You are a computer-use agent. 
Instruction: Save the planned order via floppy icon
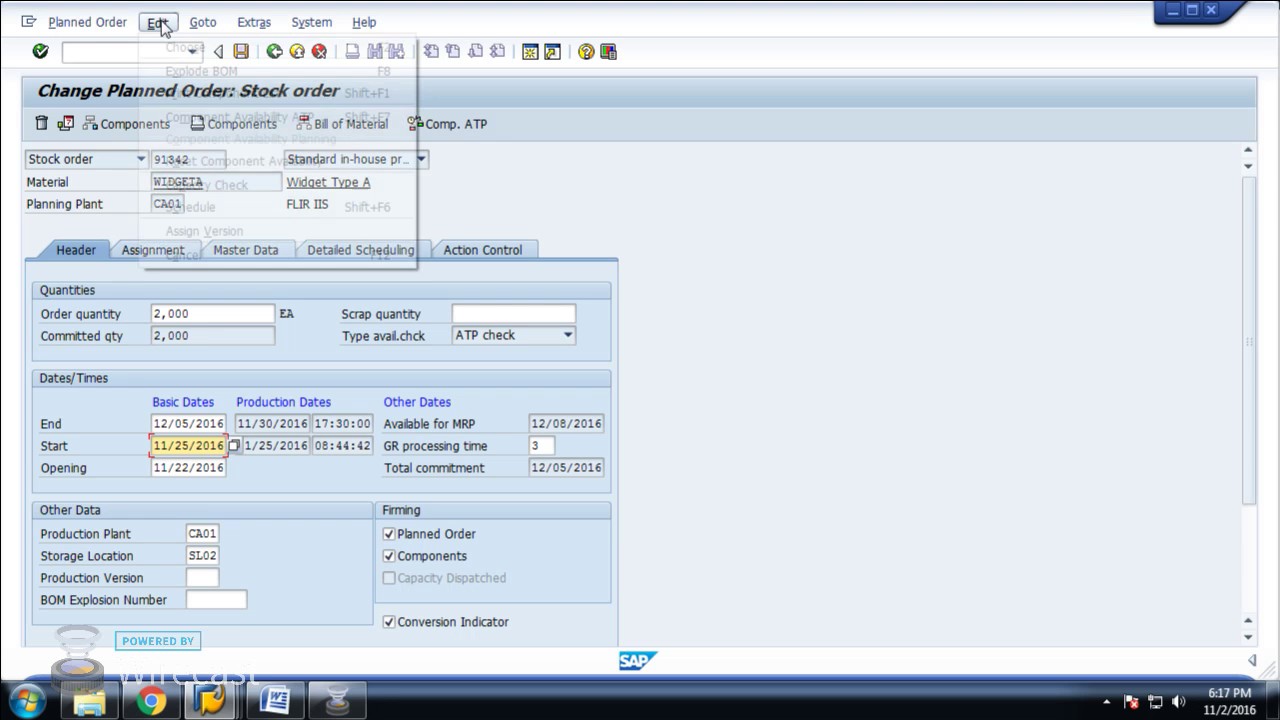click(241, 51)
